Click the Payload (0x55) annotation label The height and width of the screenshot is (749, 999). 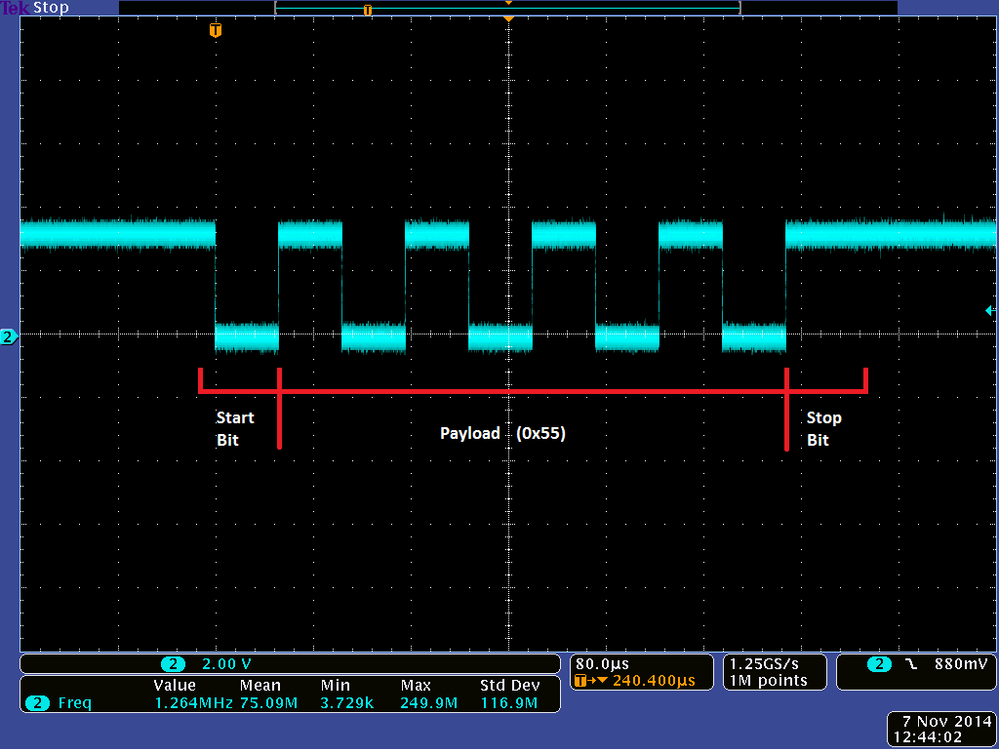coord(502,433)
